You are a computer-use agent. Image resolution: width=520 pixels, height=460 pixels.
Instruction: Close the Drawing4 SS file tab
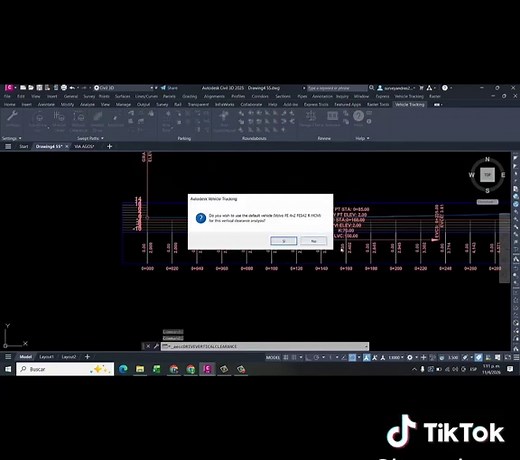(67, 146)
